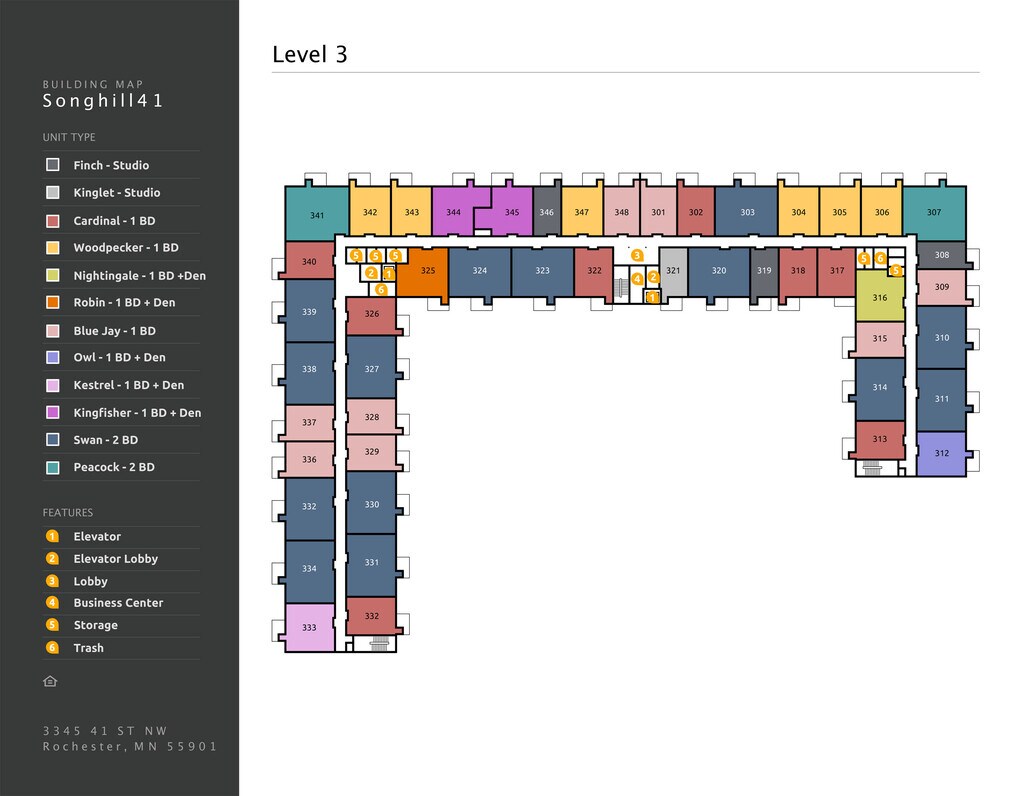Select the Elevator Lobby legend marker

52,559
